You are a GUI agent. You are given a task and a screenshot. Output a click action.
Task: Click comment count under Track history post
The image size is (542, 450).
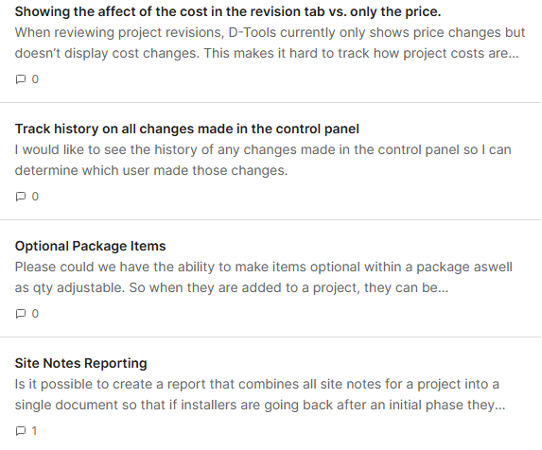coord(35,196)
